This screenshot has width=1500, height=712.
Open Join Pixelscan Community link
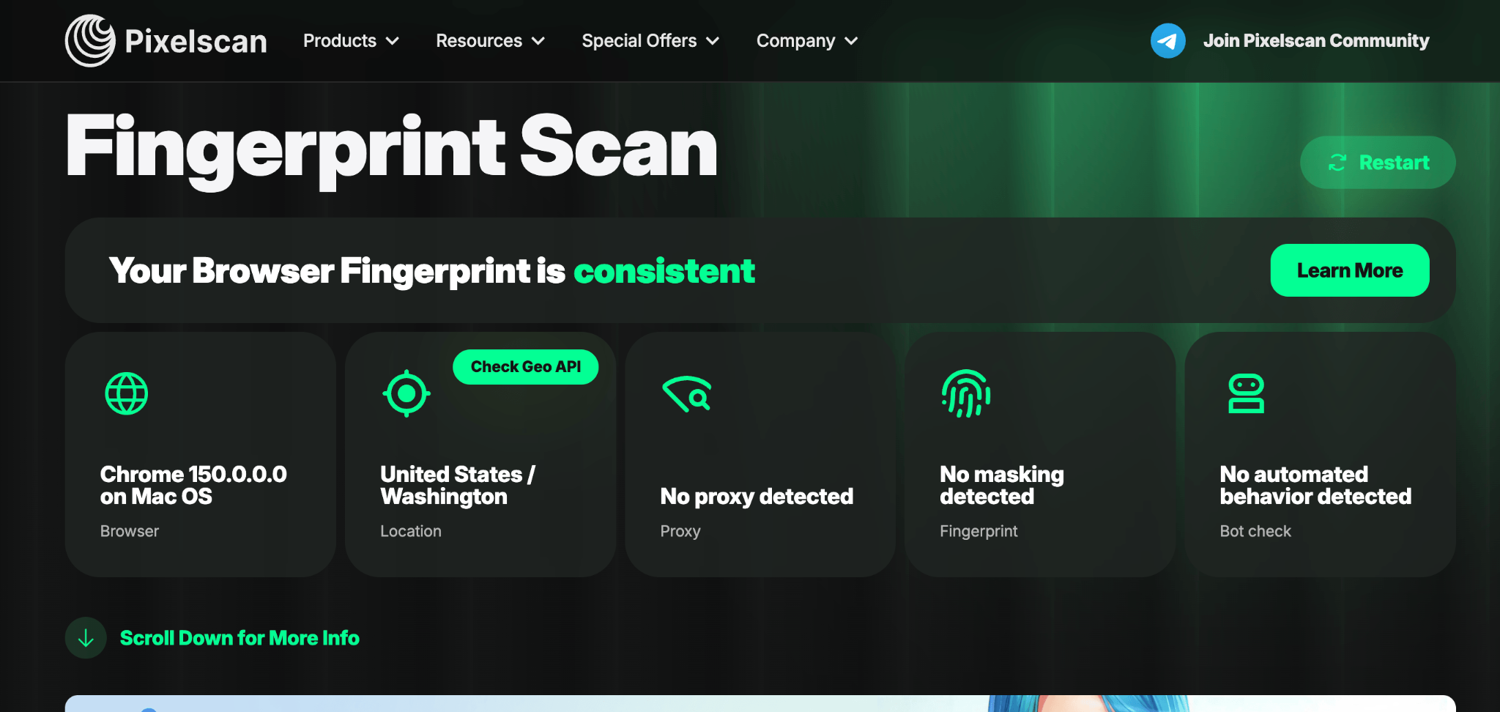tap(1316, 41)
